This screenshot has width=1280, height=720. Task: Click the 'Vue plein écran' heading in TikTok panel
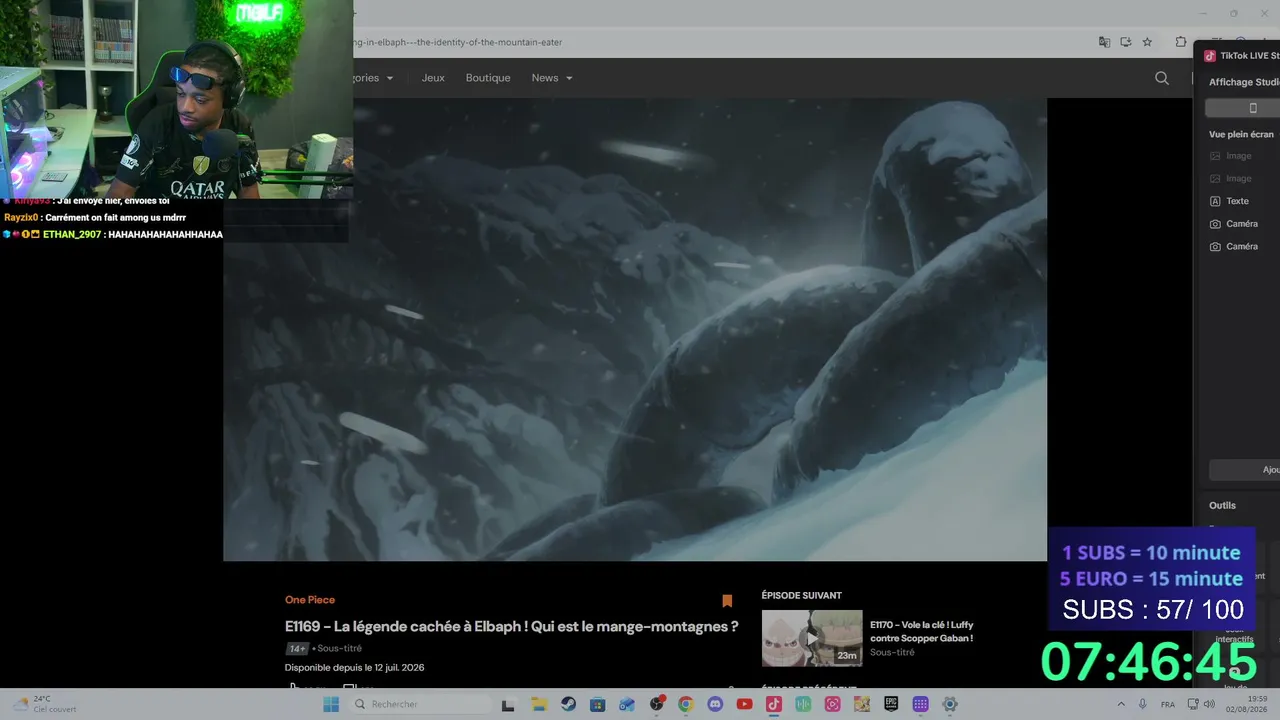tap(1241, 134)
